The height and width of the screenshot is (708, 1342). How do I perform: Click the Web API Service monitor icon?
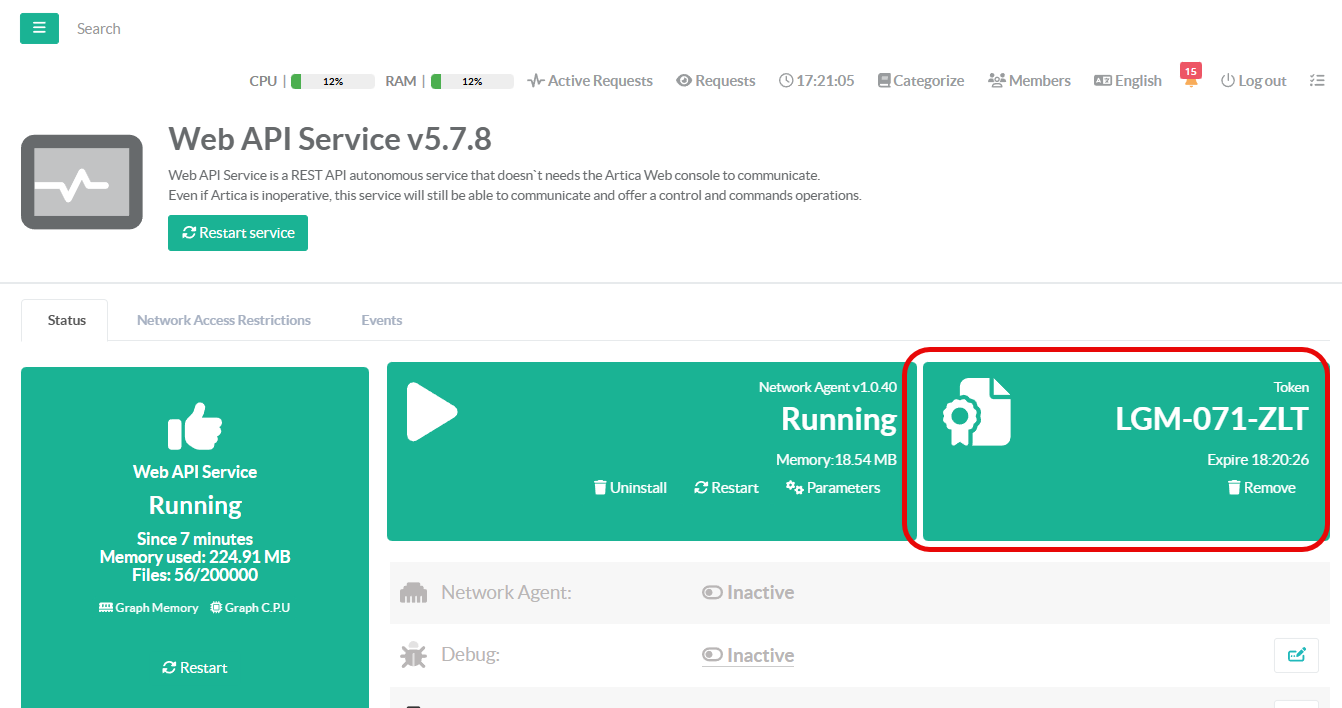(x=82, y=182)
